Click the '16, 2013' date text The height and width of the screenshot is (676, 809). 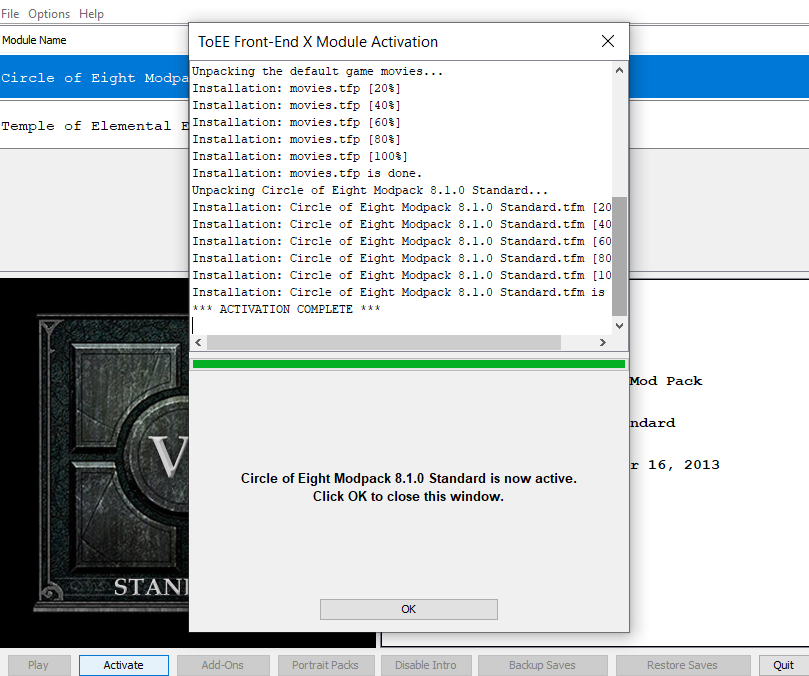(x=684, y=465)
